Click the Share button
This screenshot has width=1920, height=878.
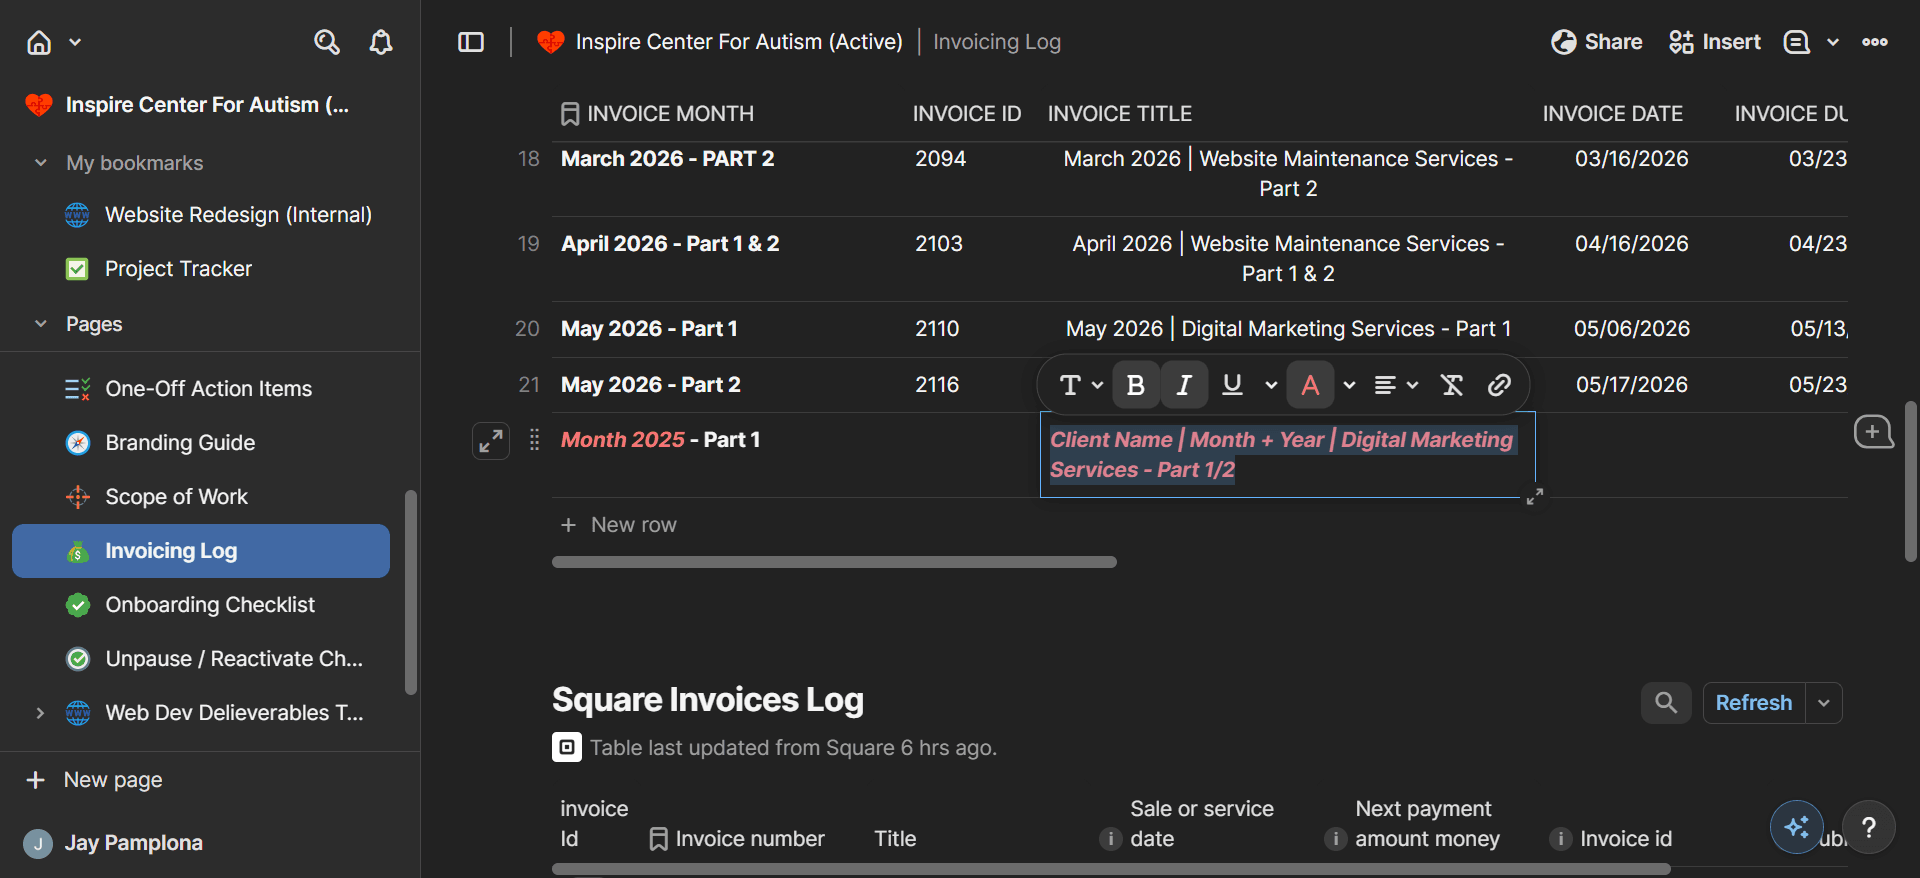click(1597, 42)
